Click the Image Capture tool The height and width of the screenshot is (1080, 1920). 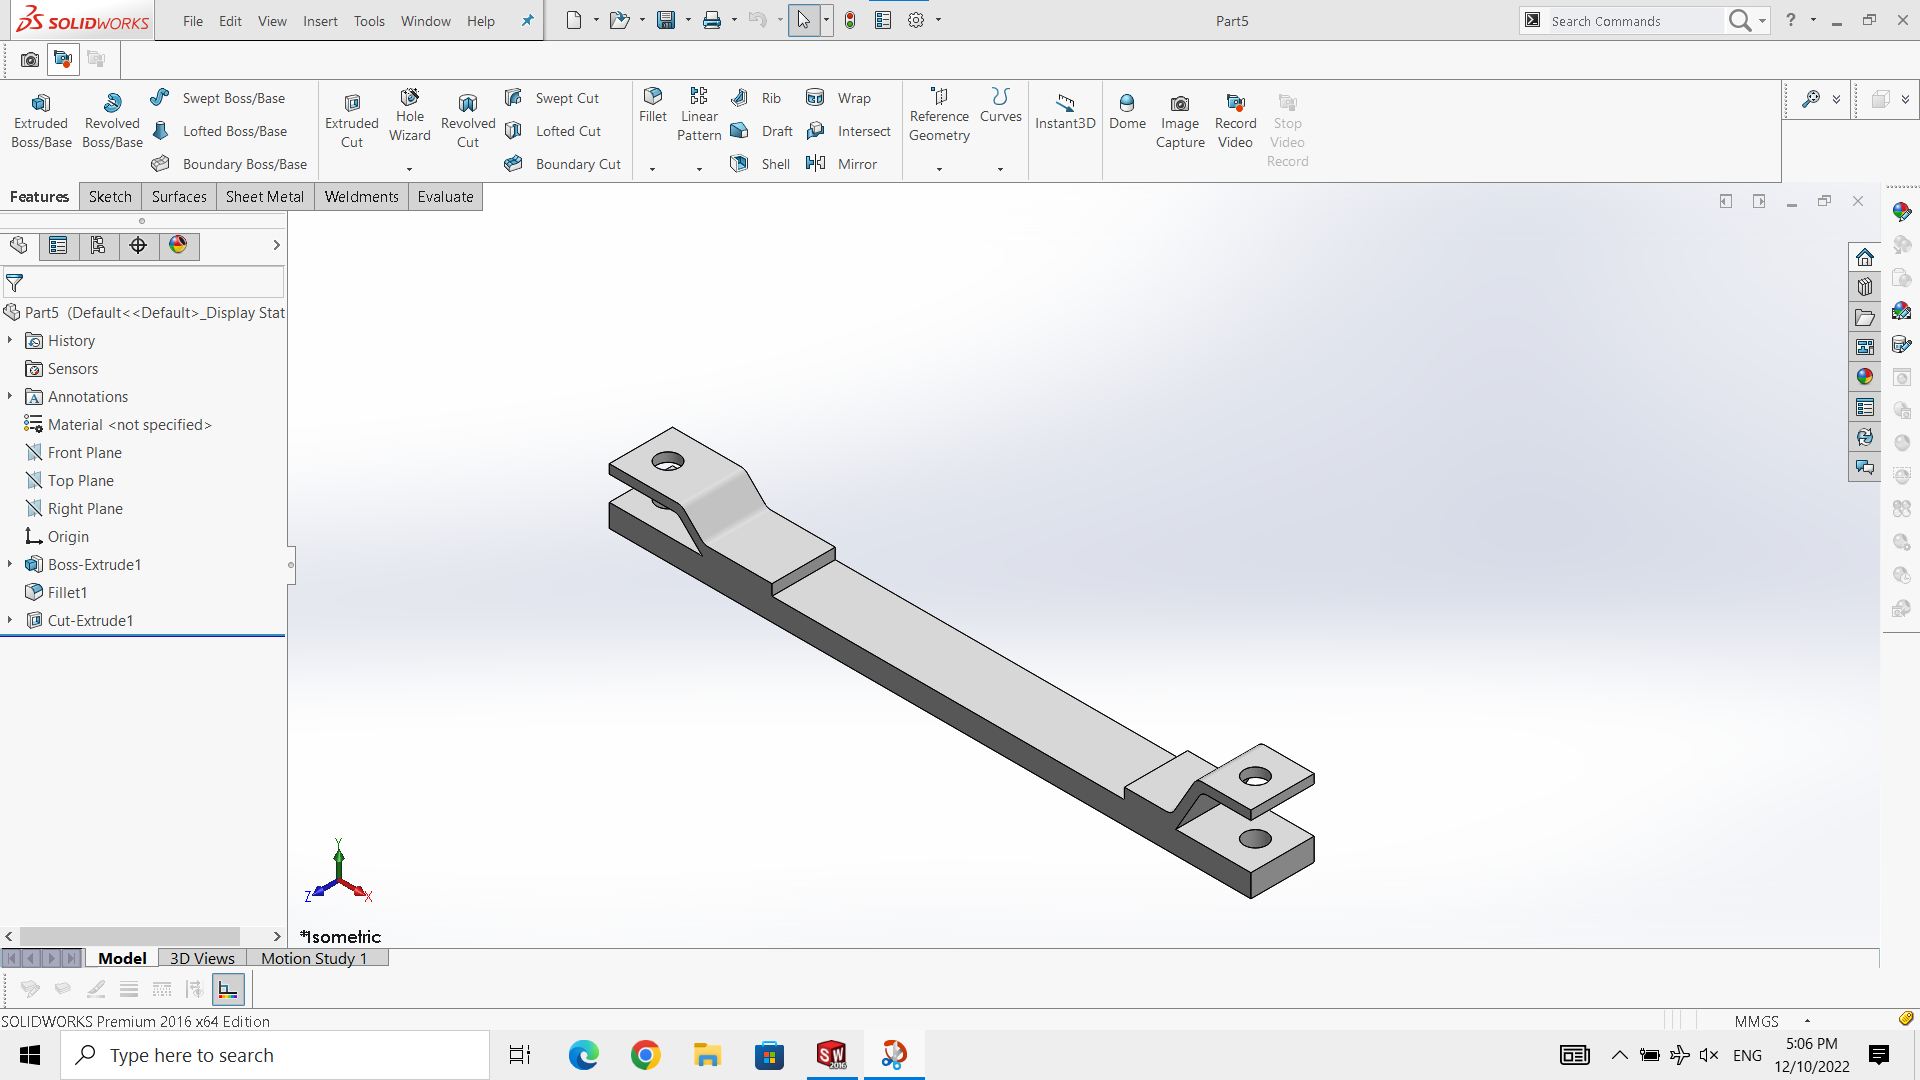(1180, 122)
